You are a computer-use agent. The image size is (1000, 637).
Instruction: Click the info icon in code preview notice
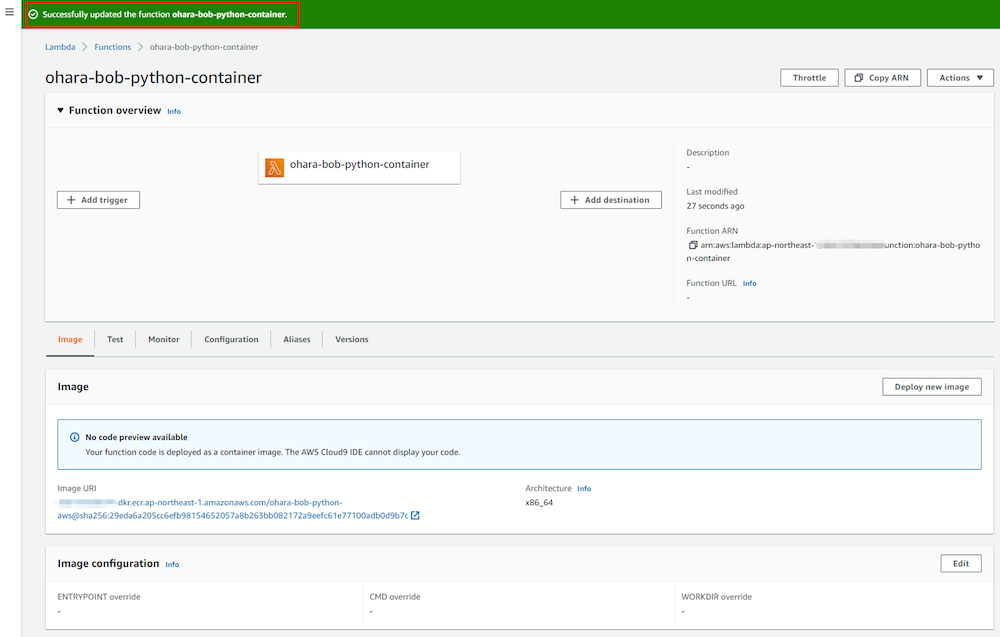coord(74,438)
